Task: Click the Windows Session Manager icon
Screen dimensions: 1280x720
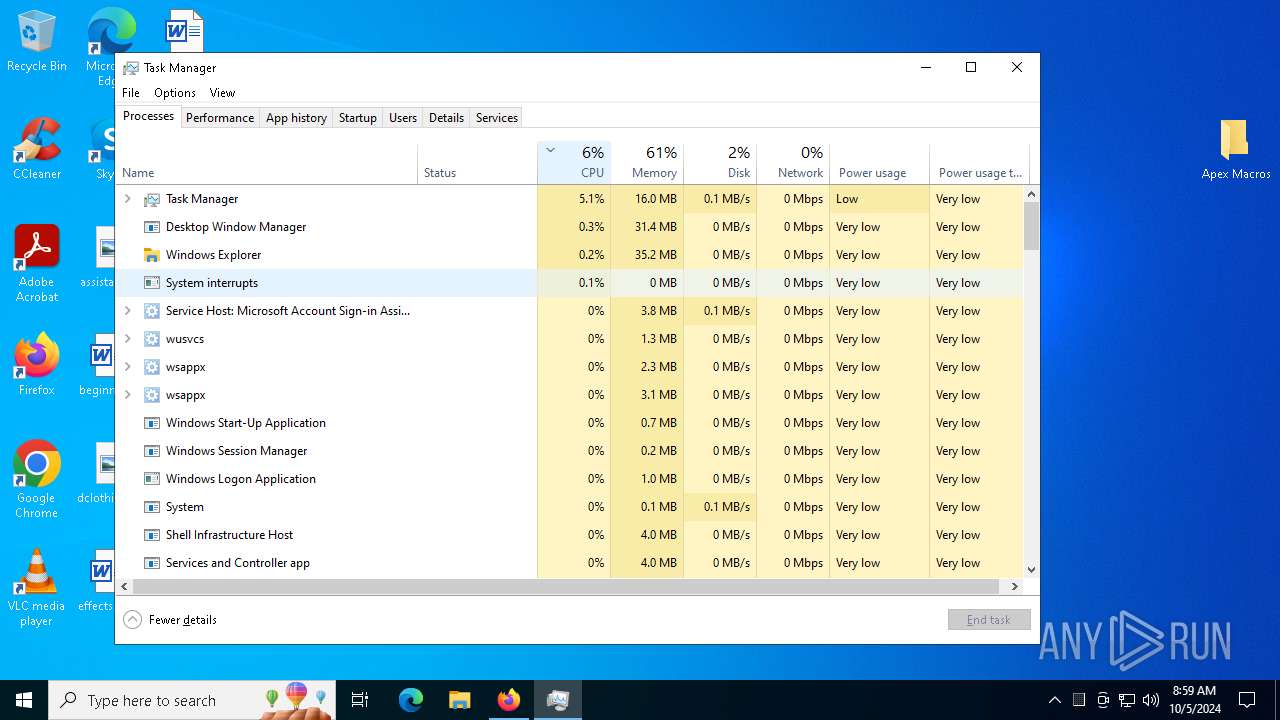Action: coord(152,451)
